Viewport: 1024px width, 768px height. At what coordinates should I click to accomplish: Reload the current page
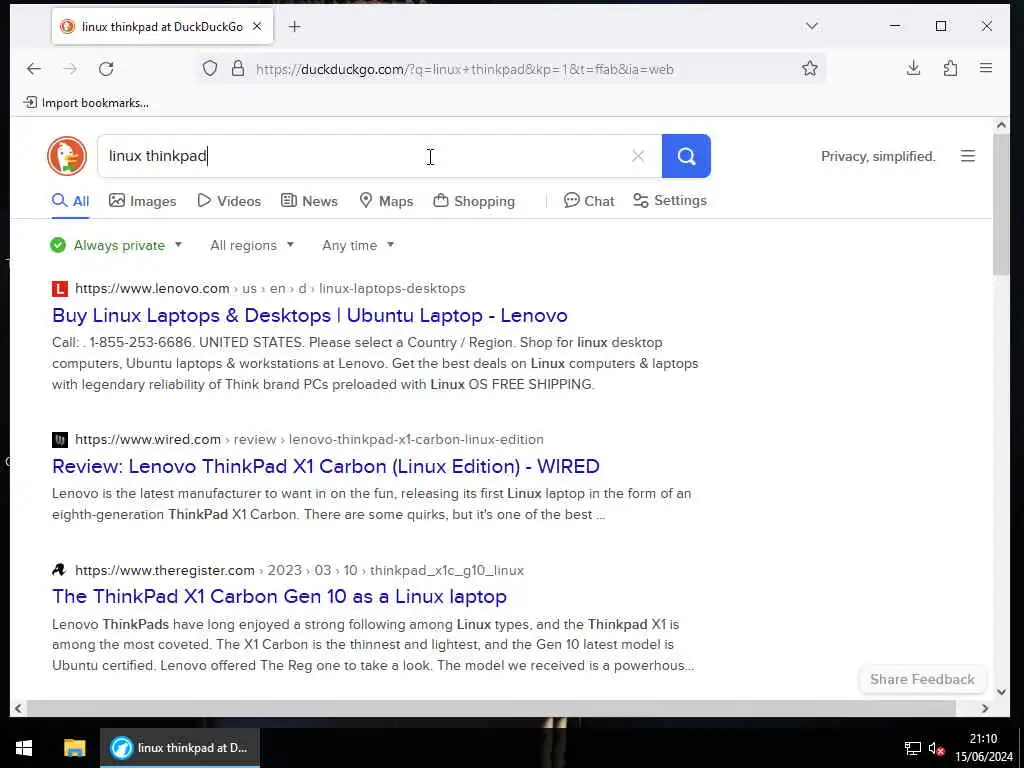click(106, 69)
